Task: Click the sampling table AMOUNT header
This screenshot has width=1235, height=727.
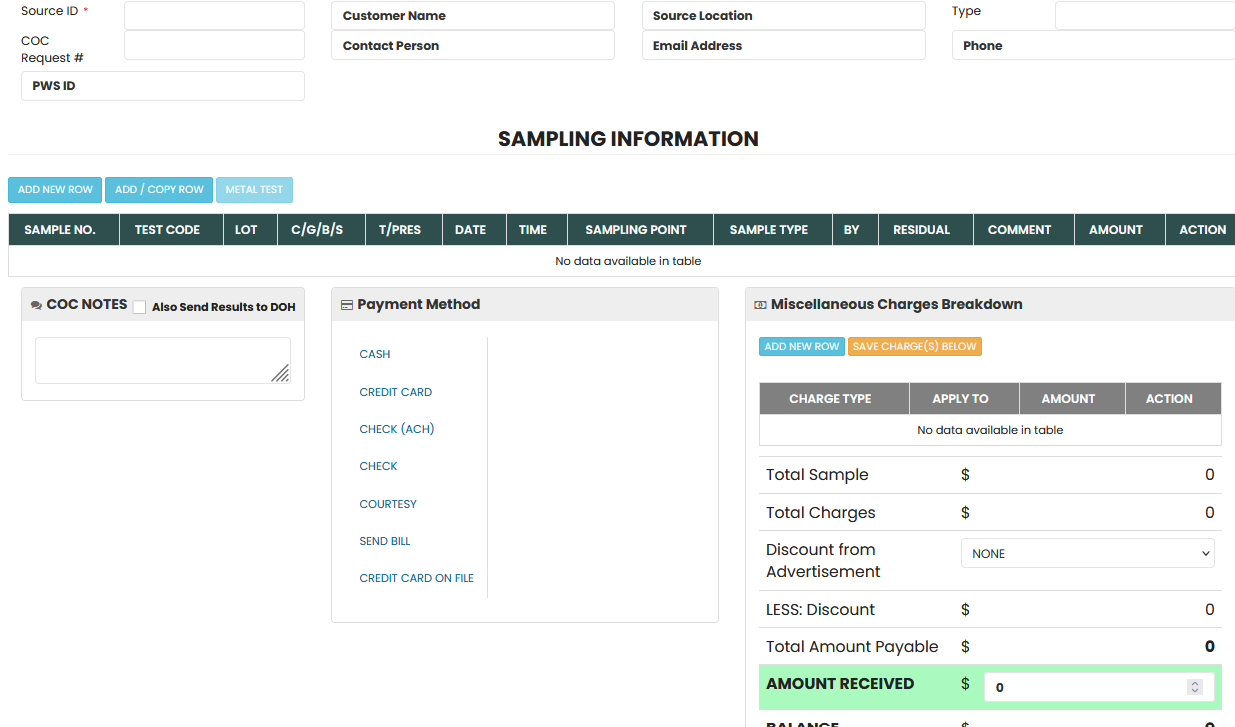Action: 1119,229
